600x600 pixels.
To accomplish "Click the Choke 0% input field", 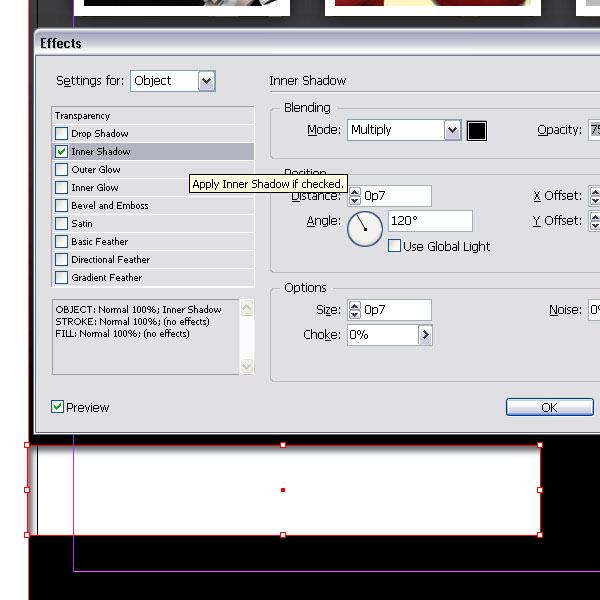I will (x=383, y=335).
